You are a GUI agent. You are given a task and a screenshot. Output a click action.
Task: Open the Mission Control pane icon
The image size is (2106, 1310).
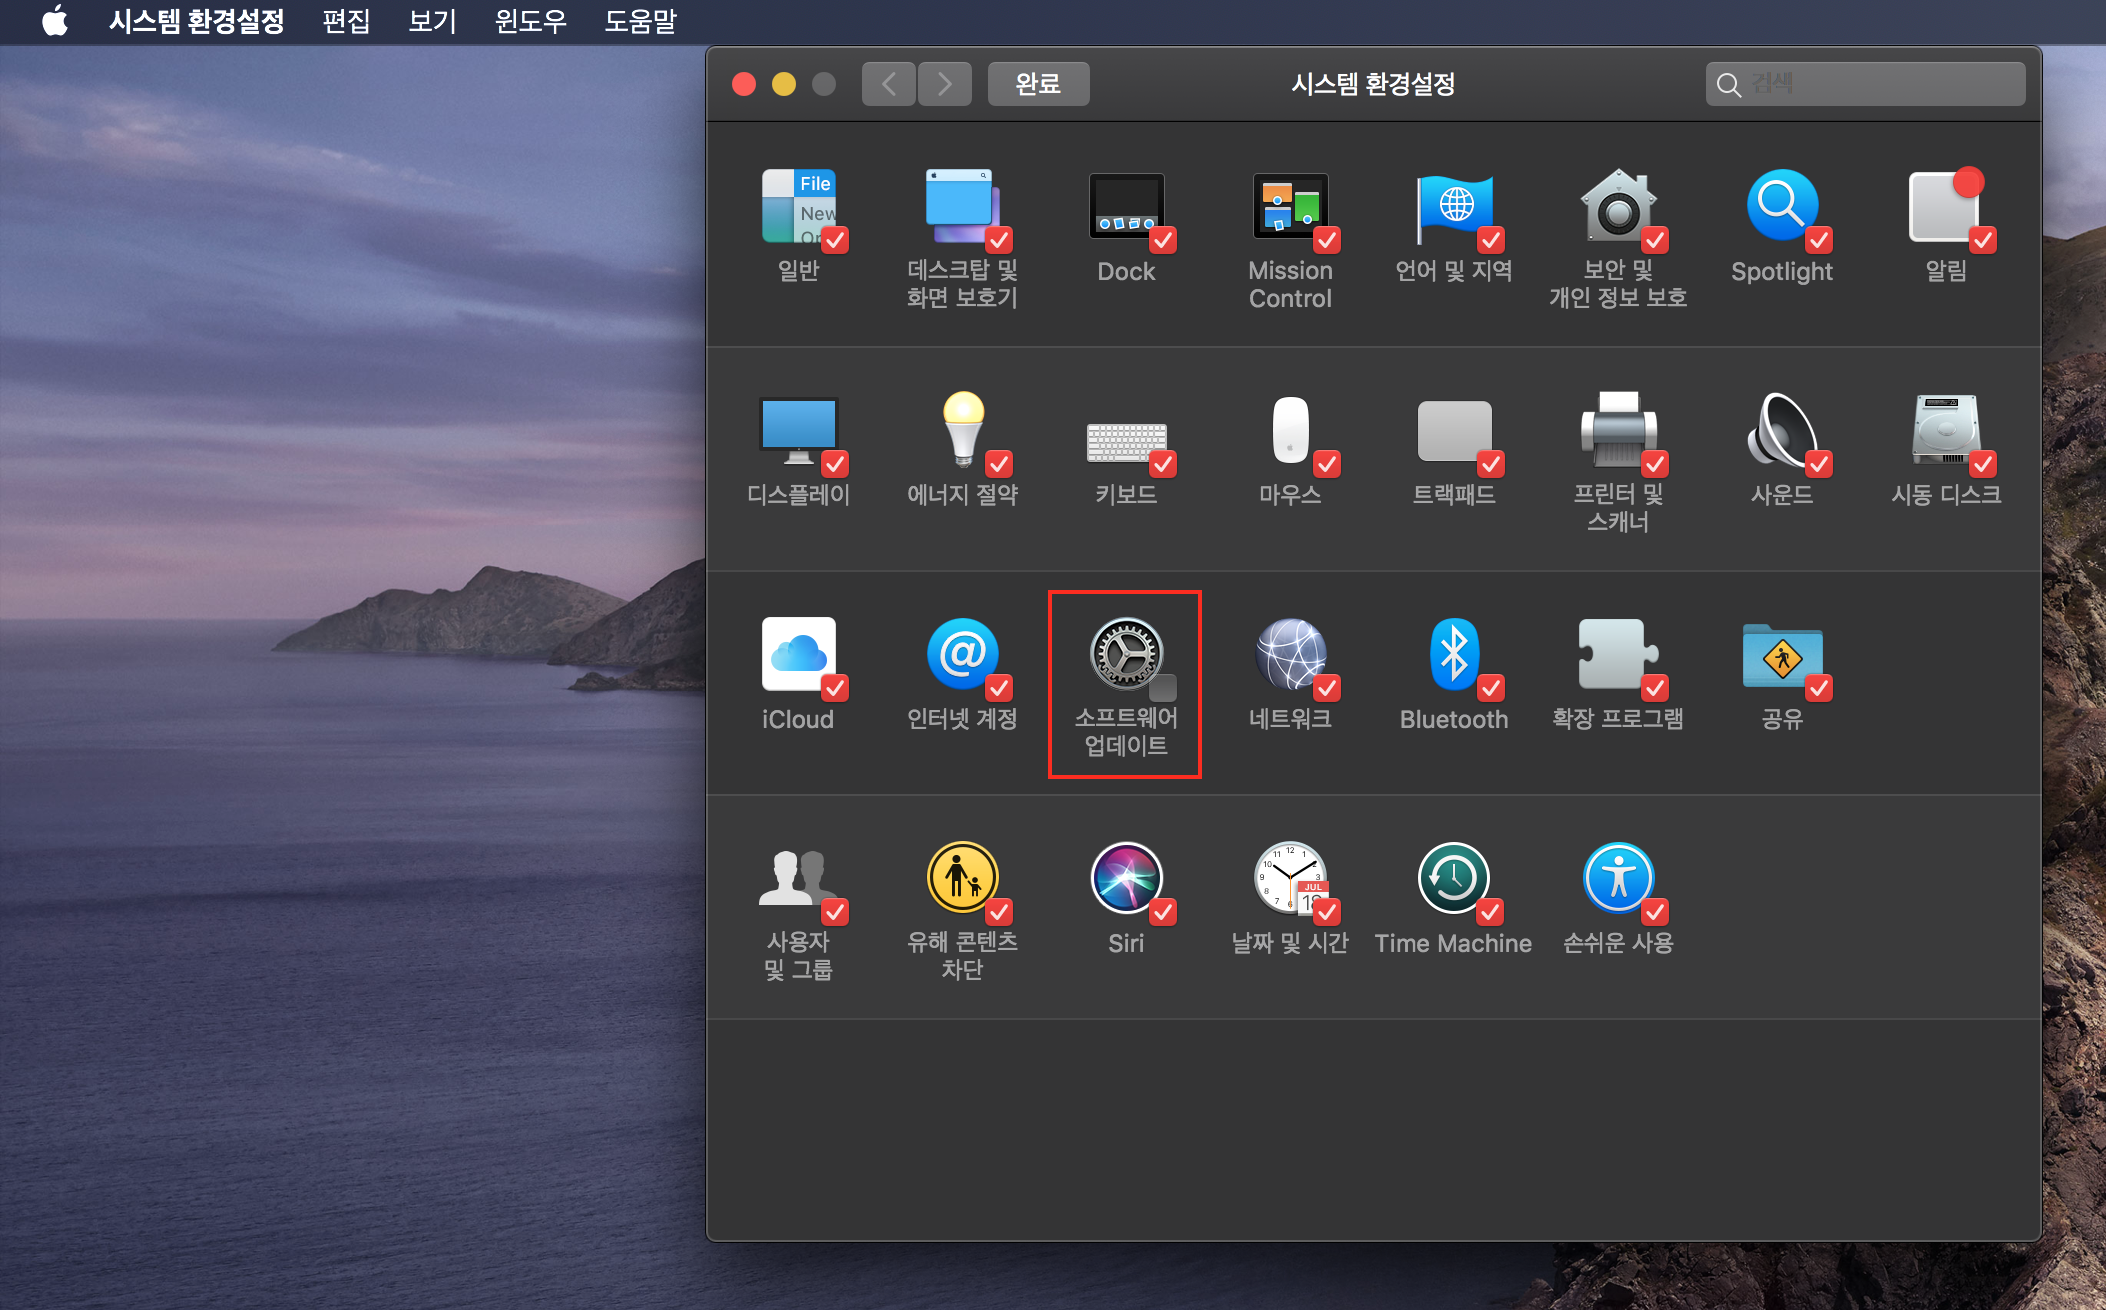[1289, 206]
